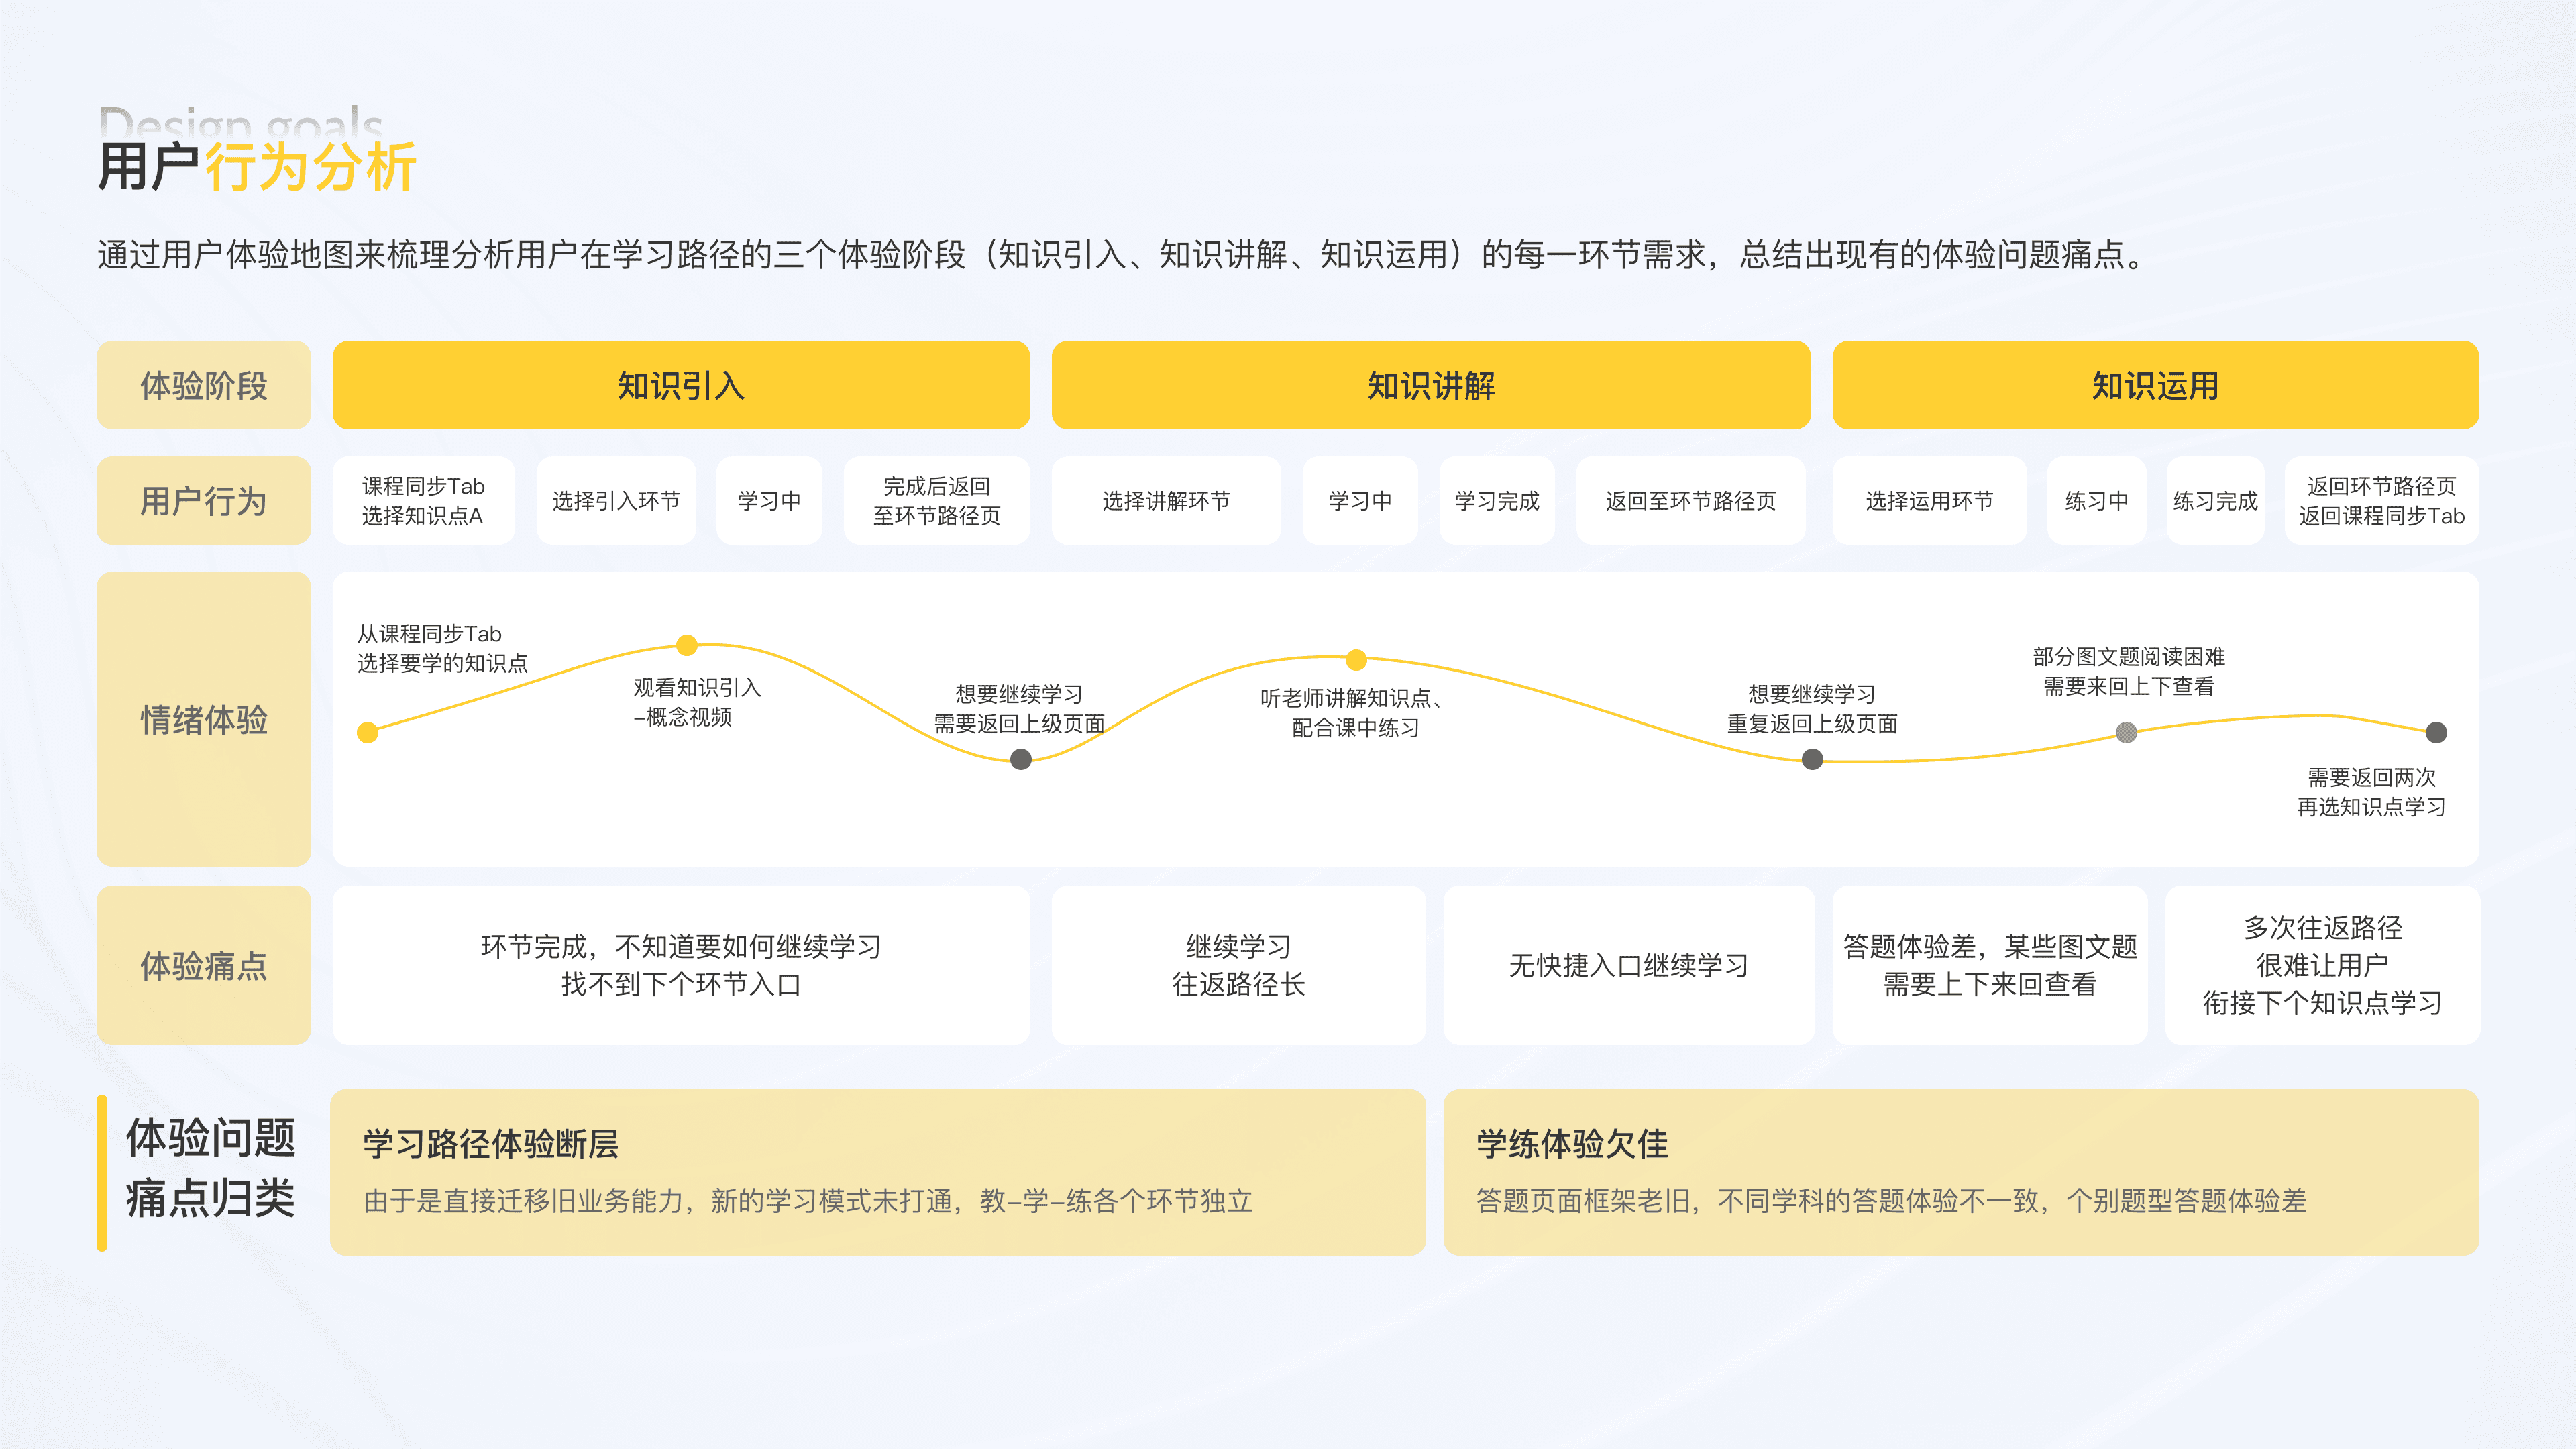Screen dimensions: 2576x1449
Task: Click the 知识引入 stage header
Action: pos(680,385)
